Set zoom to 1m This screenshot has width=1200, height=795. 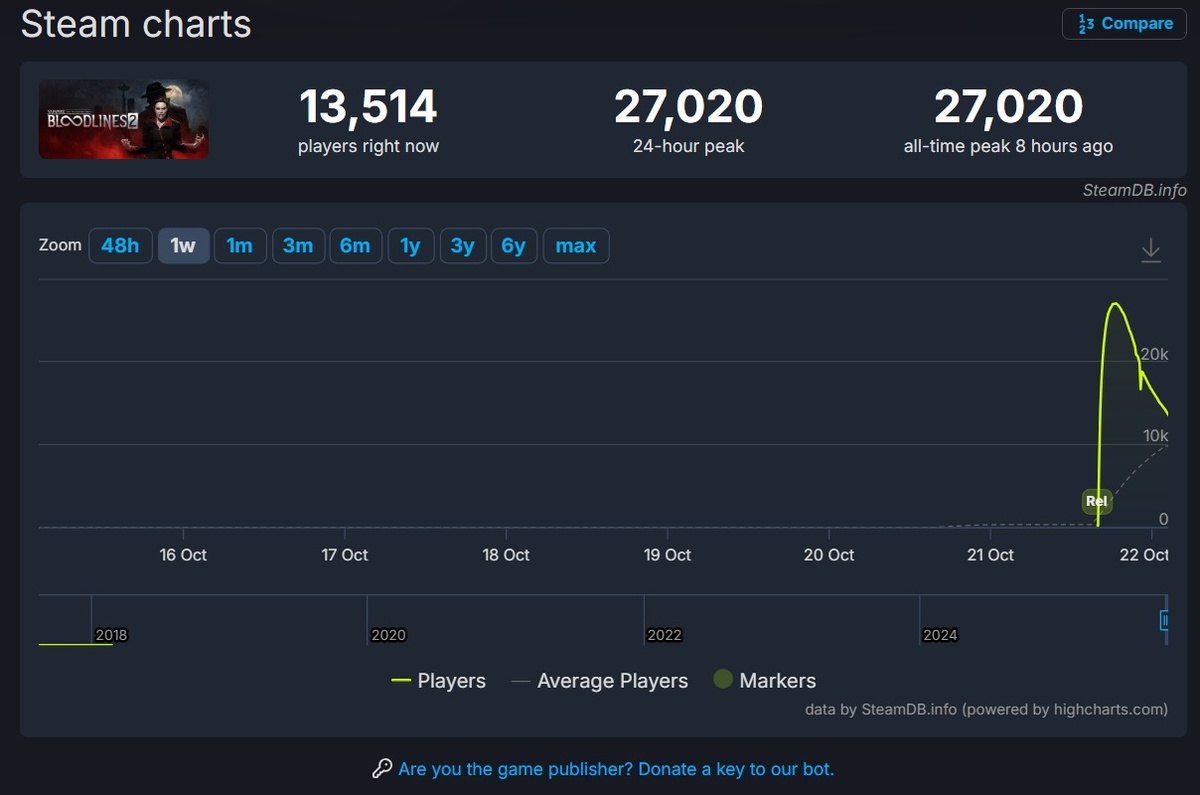pos(240,246)
